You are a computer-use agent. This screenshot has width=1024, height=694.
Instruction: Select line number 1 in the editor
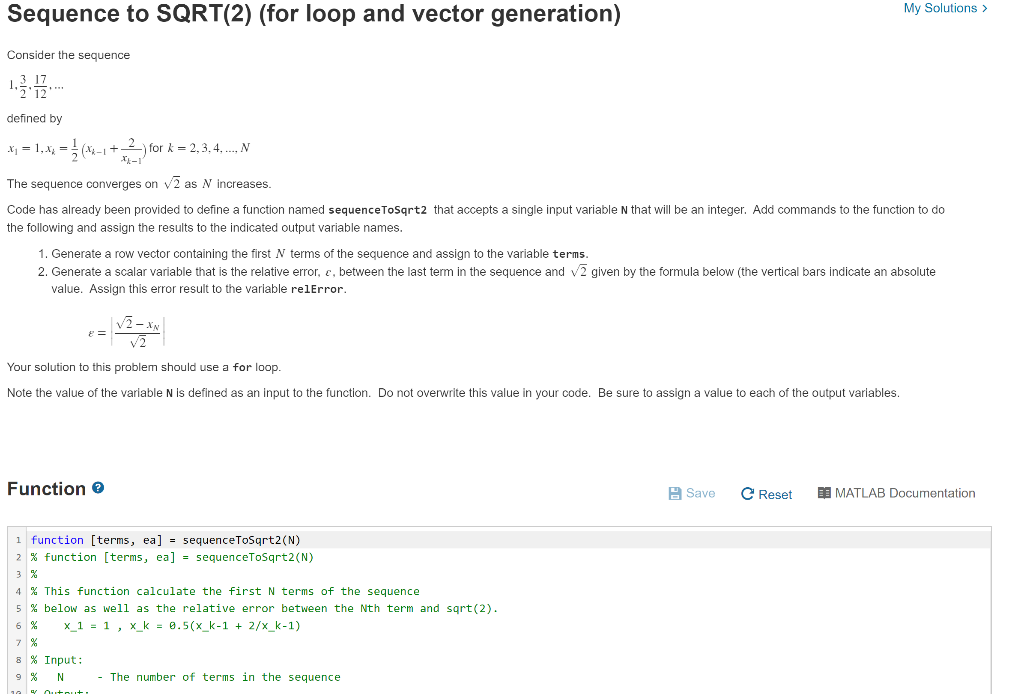pyautogui.click(x=17, y=540)
